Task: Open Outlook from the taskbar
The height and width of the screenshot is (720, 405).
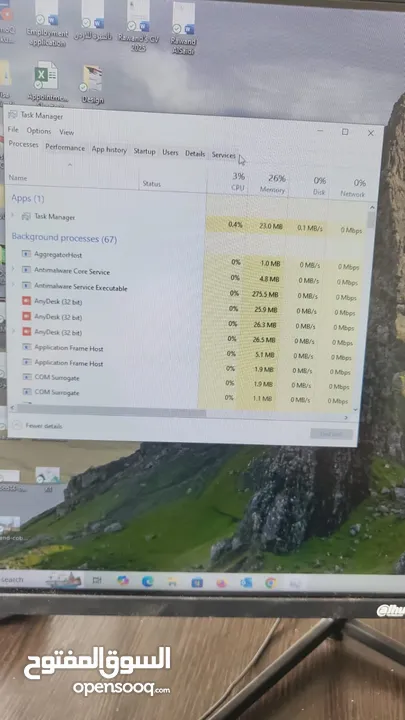Action: pyautogui.click(x=246, y=583)
